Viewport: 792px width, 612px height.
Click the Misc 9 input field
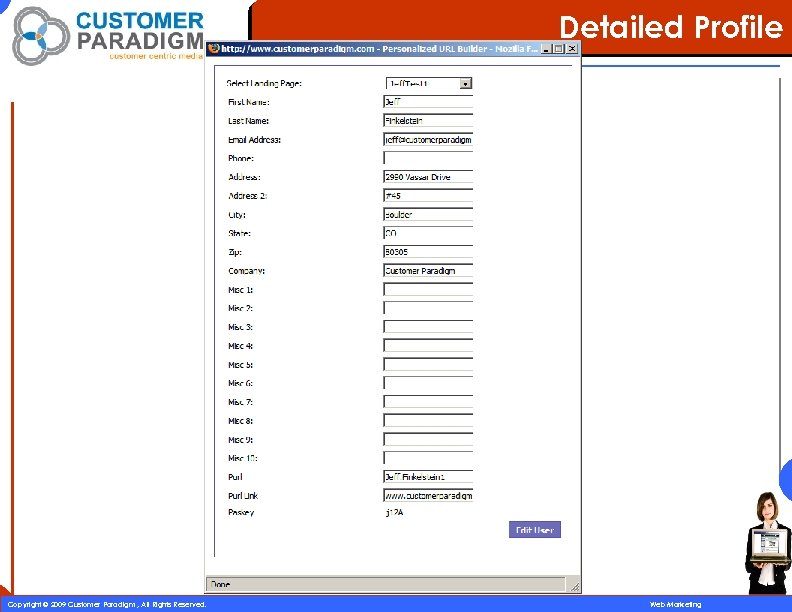pyautogui.click(x=428, y=439)
